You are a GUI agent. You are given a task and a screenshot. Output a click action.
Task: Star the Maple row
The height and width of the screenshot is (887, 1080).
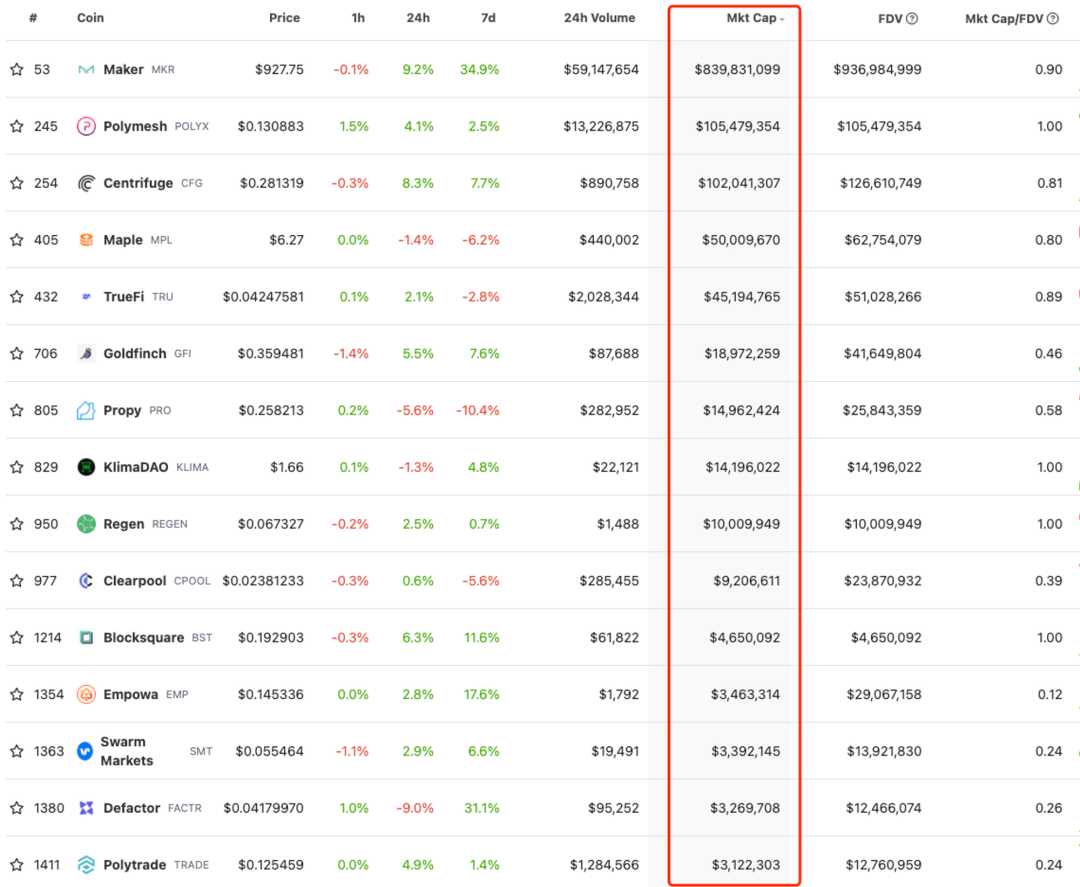click(x=17, y=240)
